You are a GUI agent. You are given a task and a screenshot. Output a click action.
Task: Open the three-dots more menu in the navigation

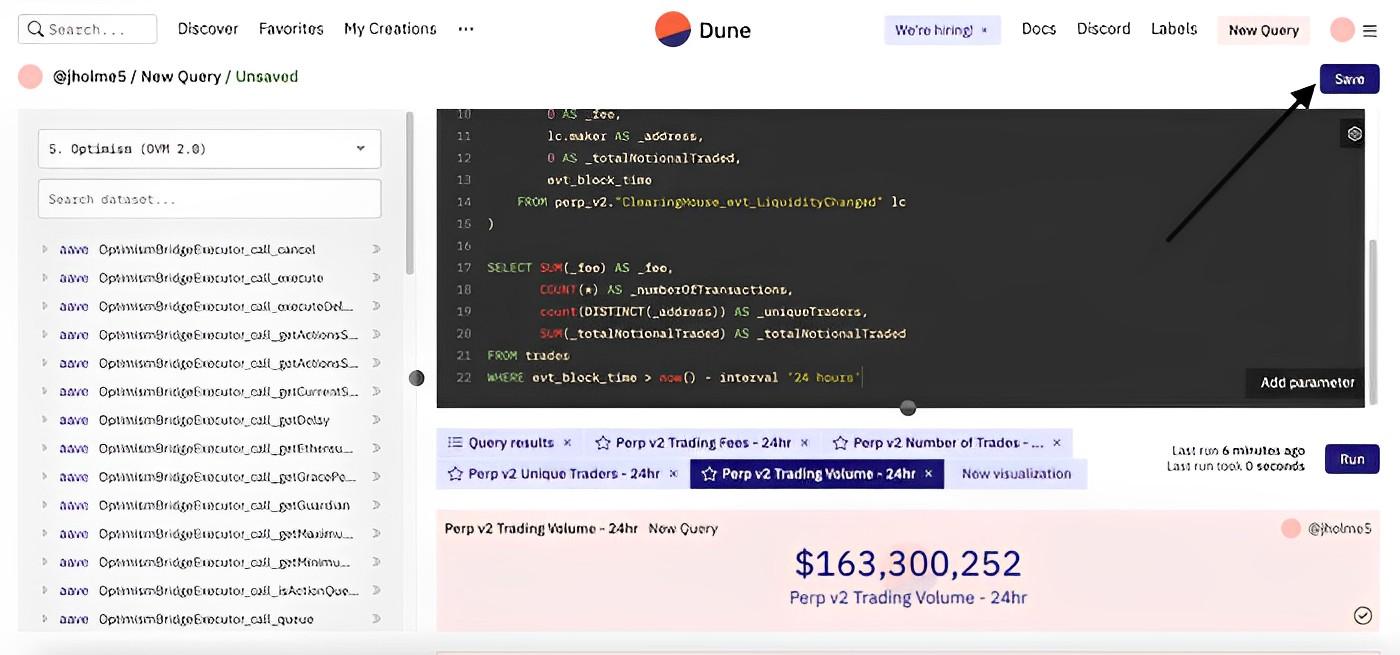click(x=466, y=29)
